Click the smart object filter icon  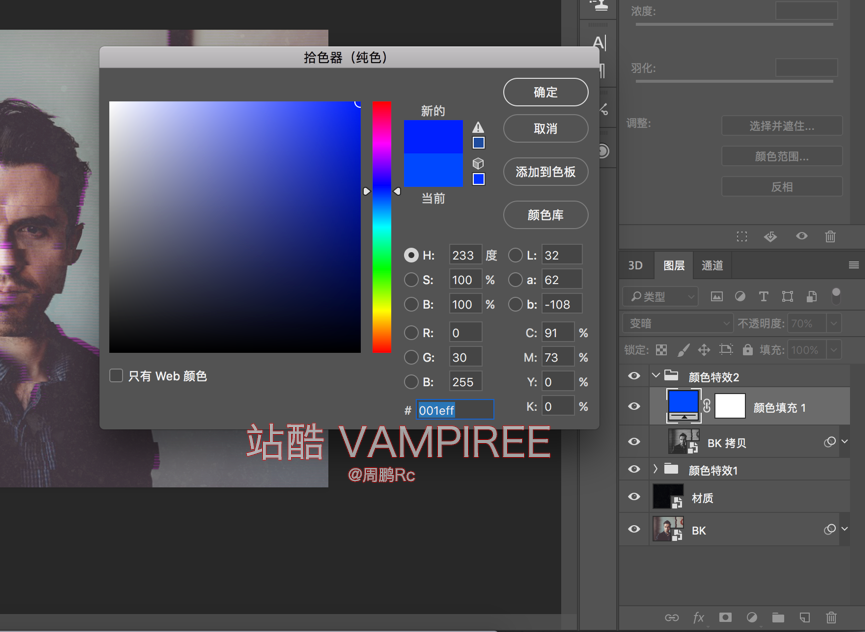(x=811, y=297)
